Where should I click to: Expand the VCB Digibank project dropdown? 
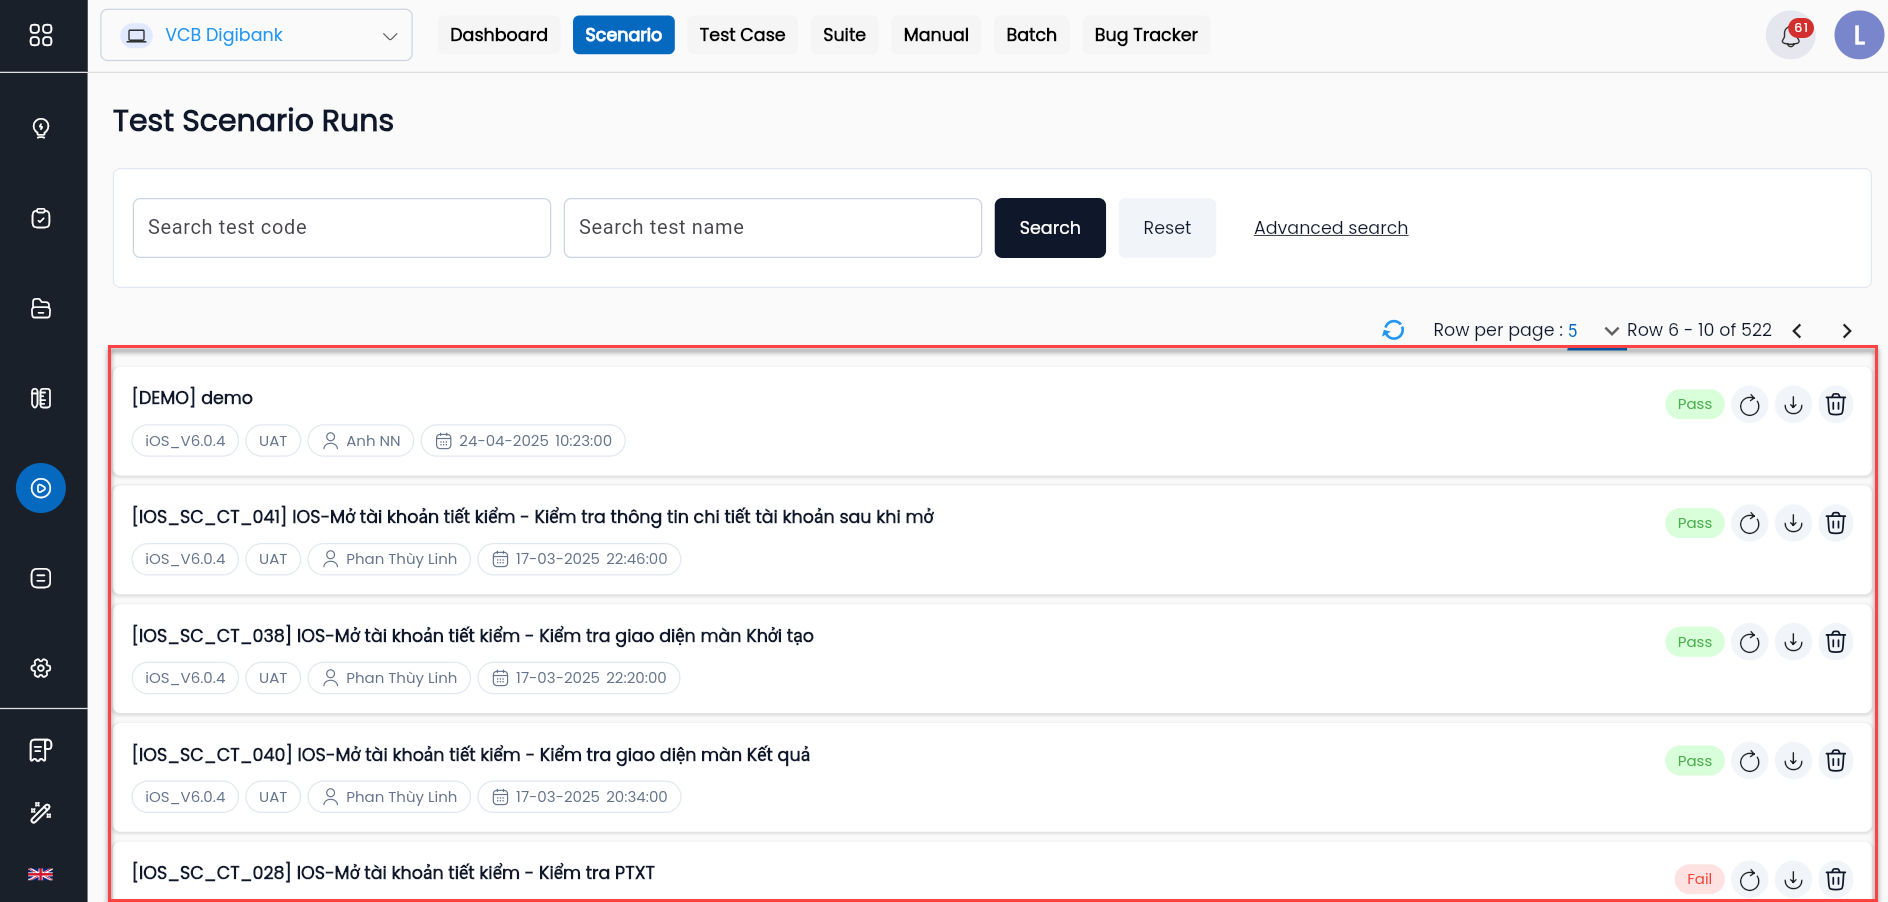tap(256, 35)
